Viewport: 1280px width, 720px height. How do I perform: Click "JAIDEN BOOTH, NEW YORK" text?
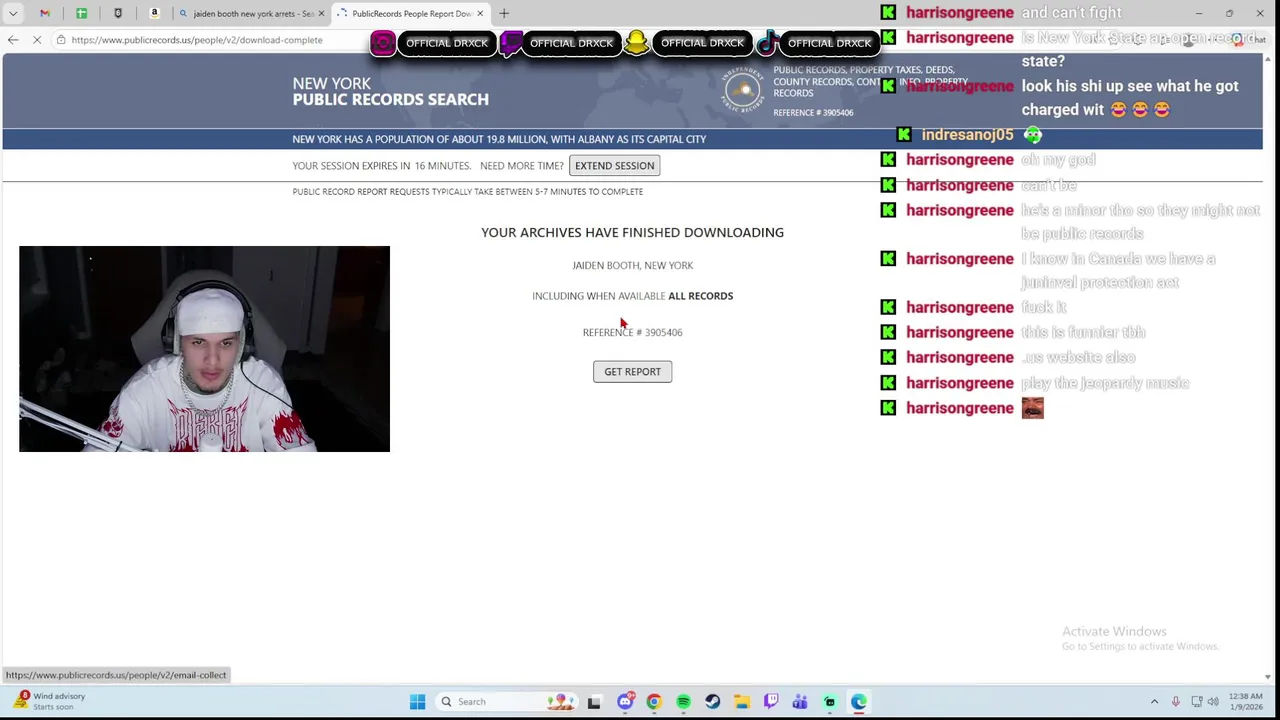632,266
